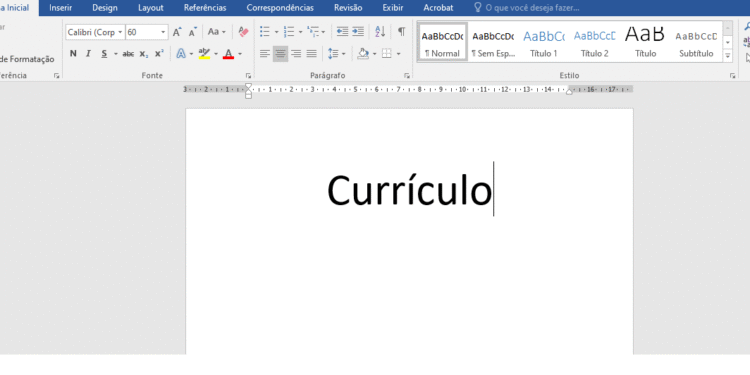Apply the Subtítulo style
Image resolution: width=750 pixels, height=375 pixels.
click(696, 42)
